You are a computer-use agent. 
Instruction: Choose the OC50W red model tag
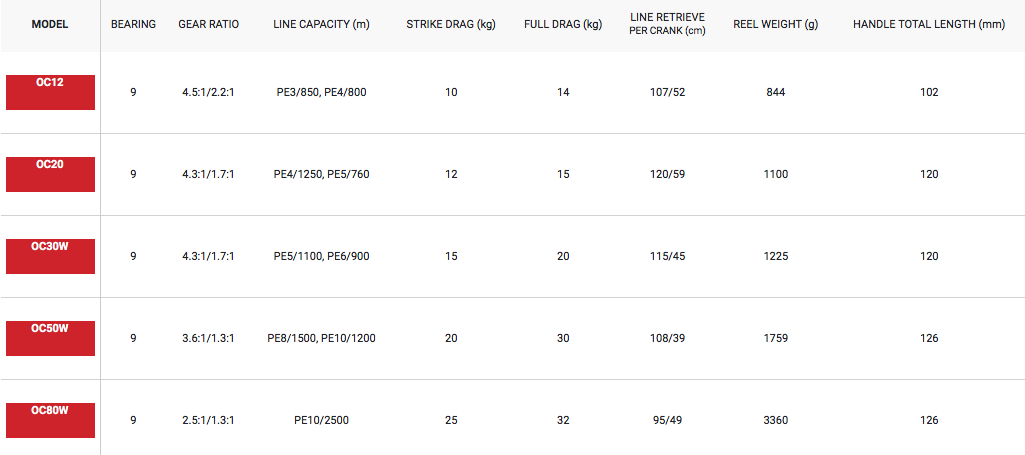[50, 338]
